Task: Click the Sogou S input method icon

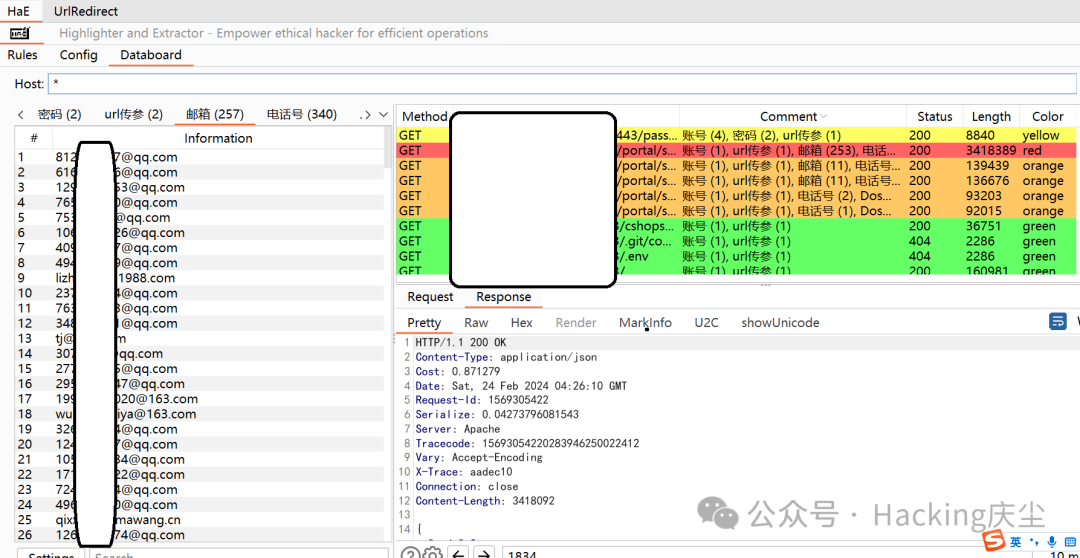Action: point(993,541)
